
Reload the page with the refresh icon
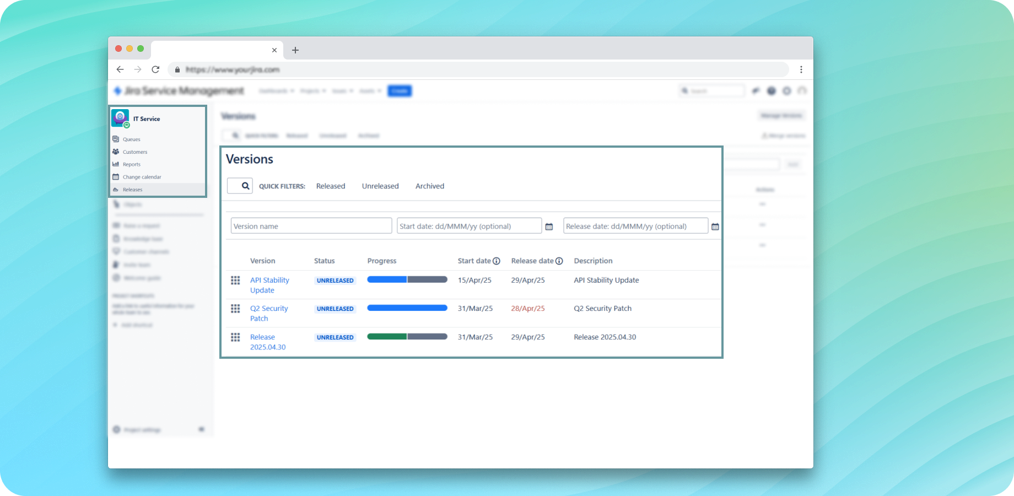(155, 69)
